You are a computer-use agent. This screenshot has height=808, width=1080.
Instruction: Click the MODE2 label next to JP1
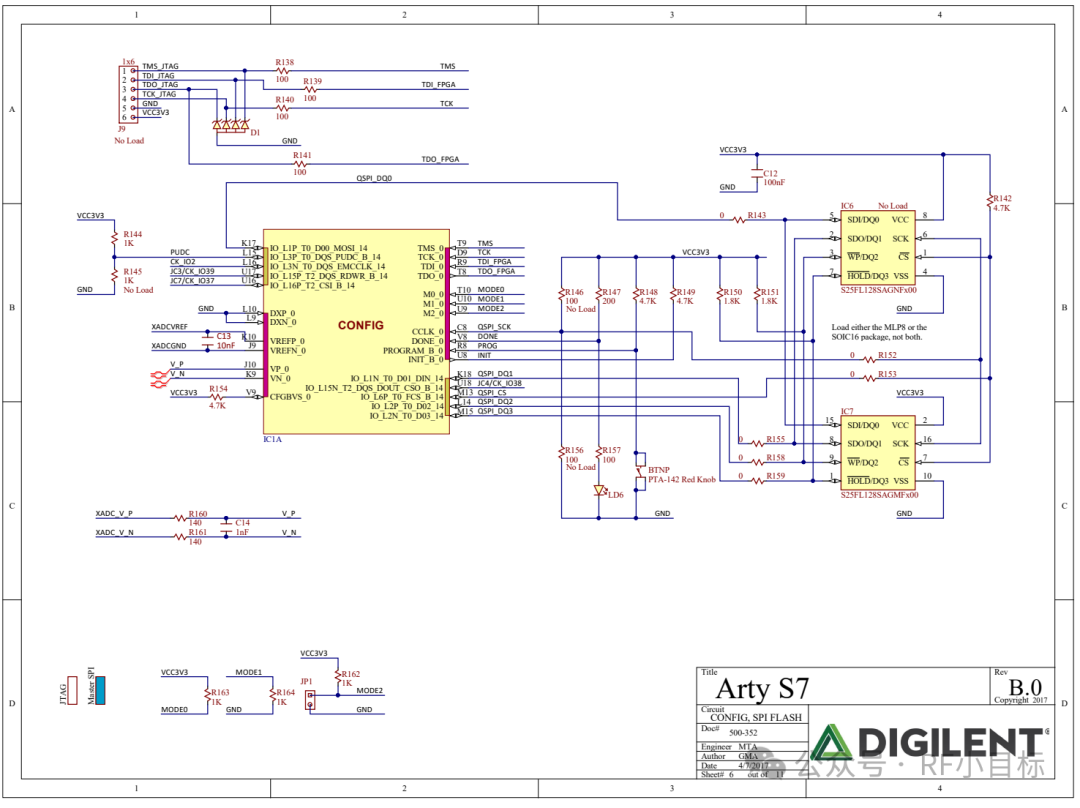(369, 691)
